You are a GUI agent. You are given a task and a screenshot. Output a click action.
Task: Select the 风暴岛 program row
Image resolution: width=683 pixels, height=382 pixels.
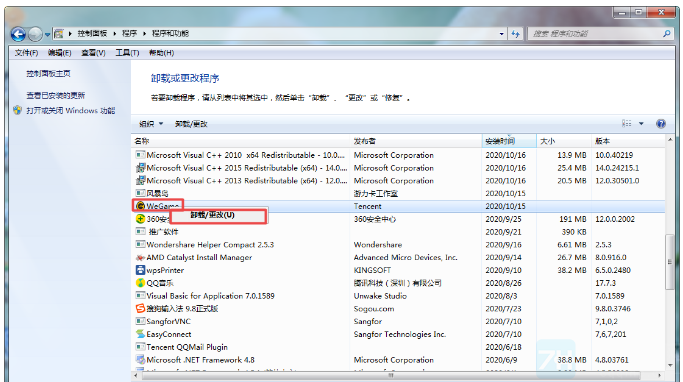pyautogui.click(x=398, y=193)
